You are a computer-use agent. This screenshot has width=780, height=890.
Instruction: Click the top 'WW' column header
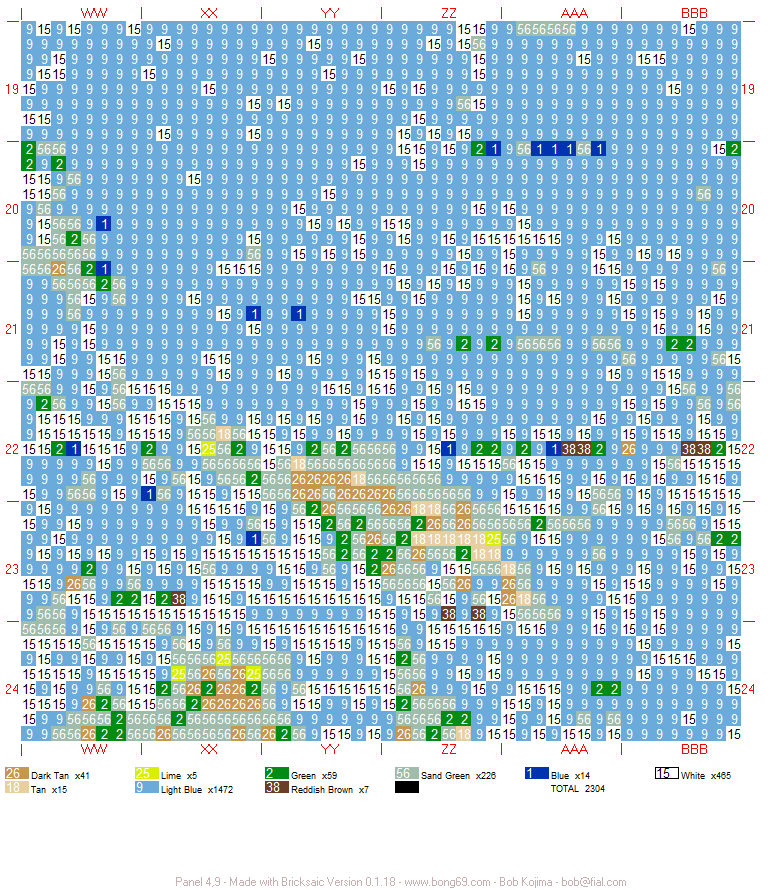[x=94, y=13]
